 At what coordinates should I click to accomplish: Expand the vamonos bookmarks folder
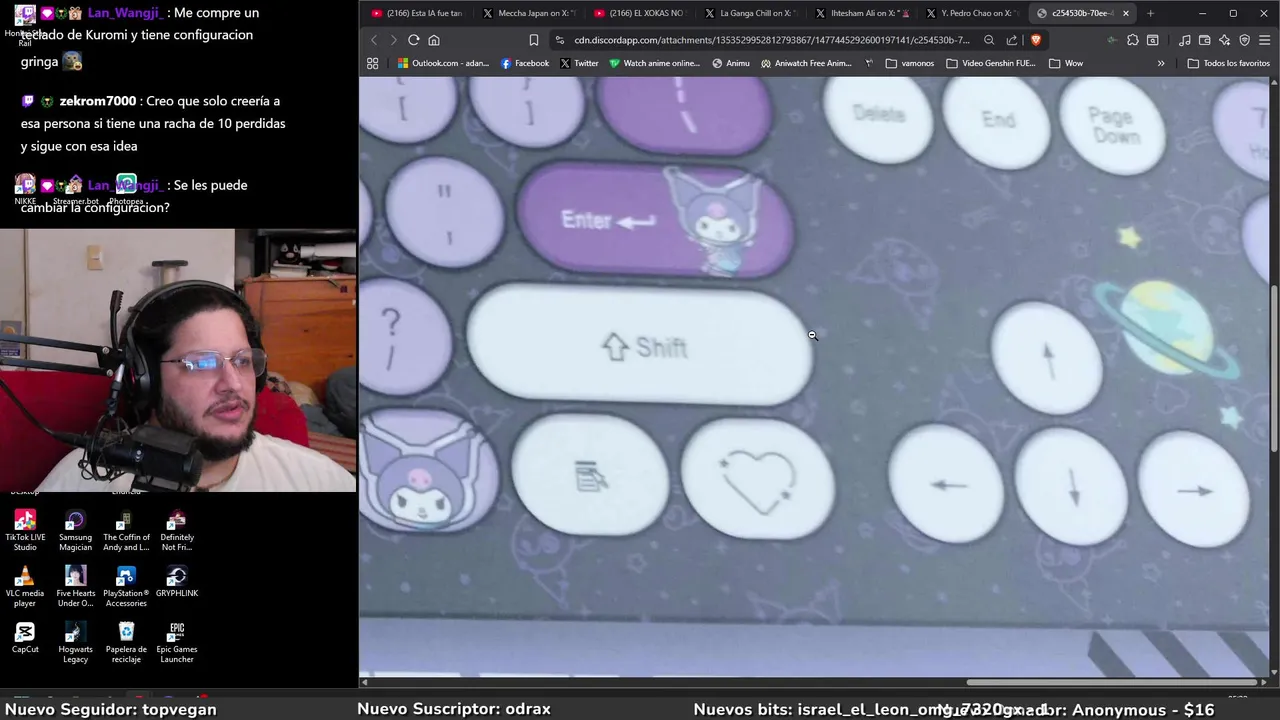910,63
